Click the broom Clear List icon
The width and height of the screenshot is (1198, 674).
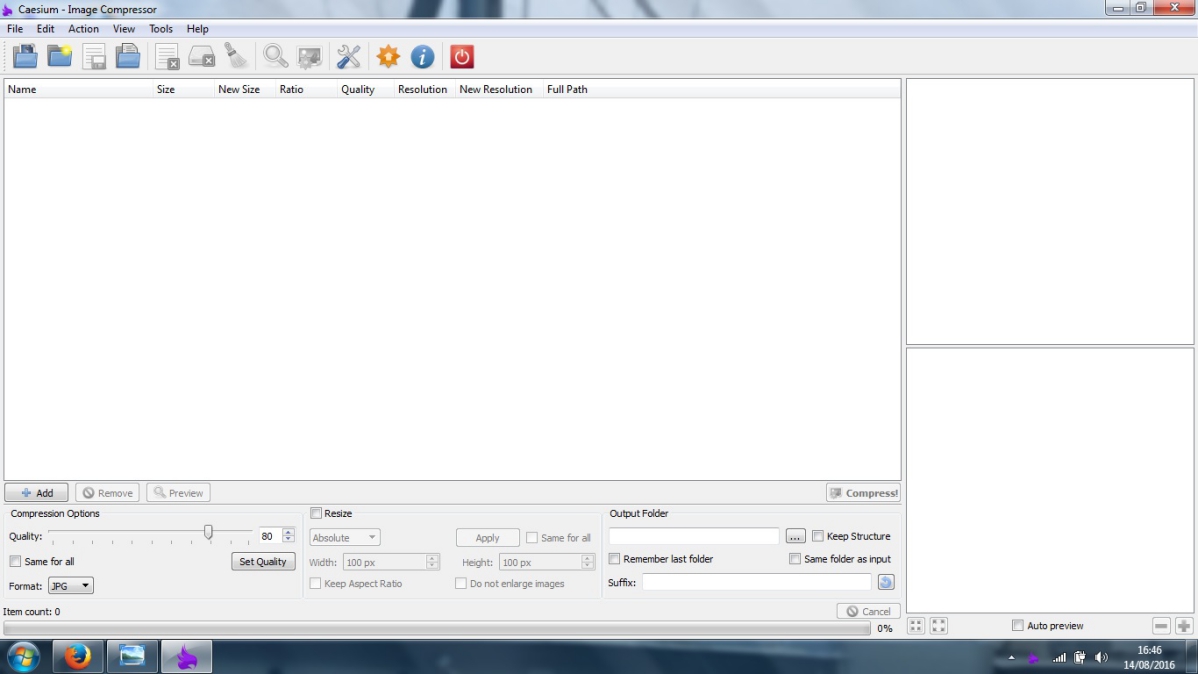(235, 57)
